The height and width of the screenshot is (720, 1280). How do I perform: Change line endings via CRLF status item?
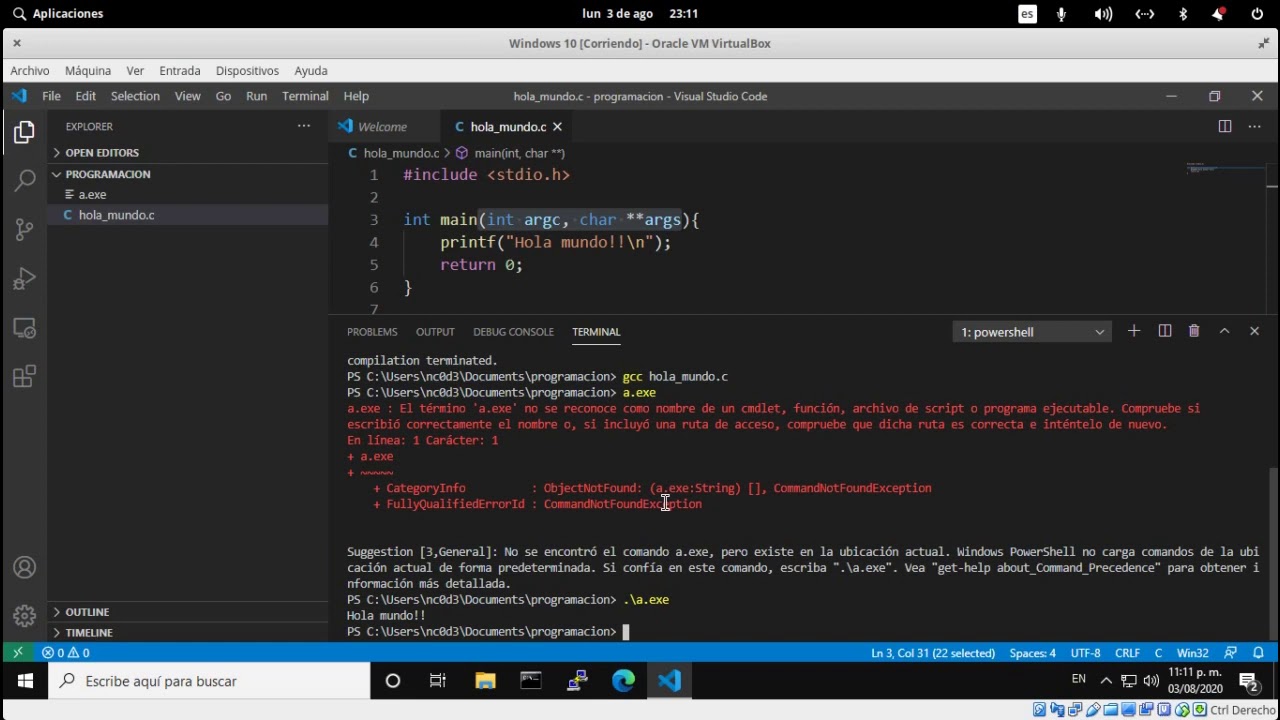pyautogui.click(x=1127, y=653)
